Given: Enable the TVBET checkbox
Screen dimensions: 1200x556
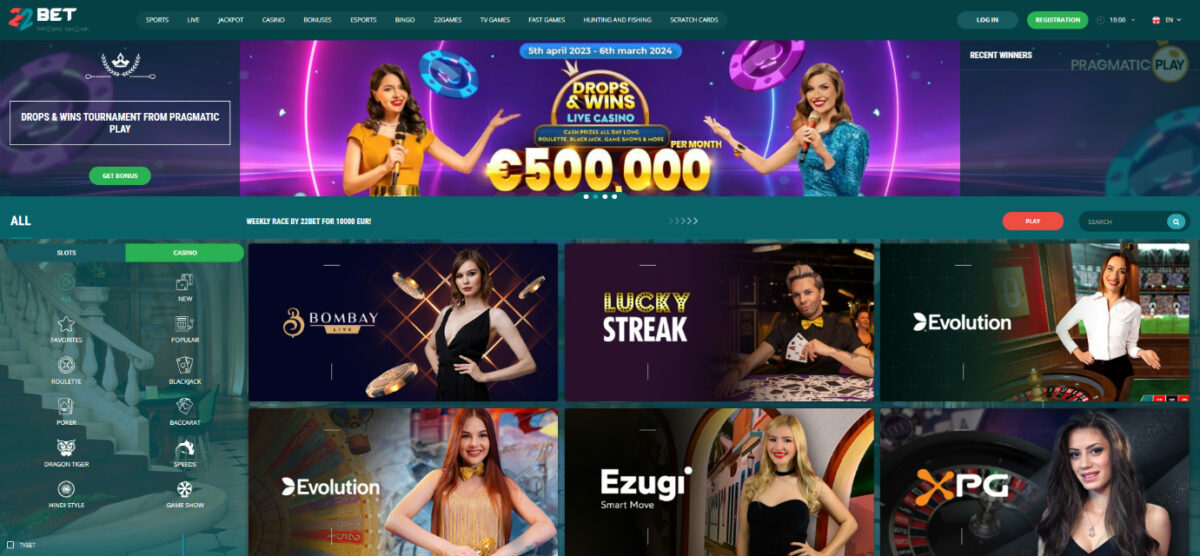Looking at the screenshot, I should [11, 545].
